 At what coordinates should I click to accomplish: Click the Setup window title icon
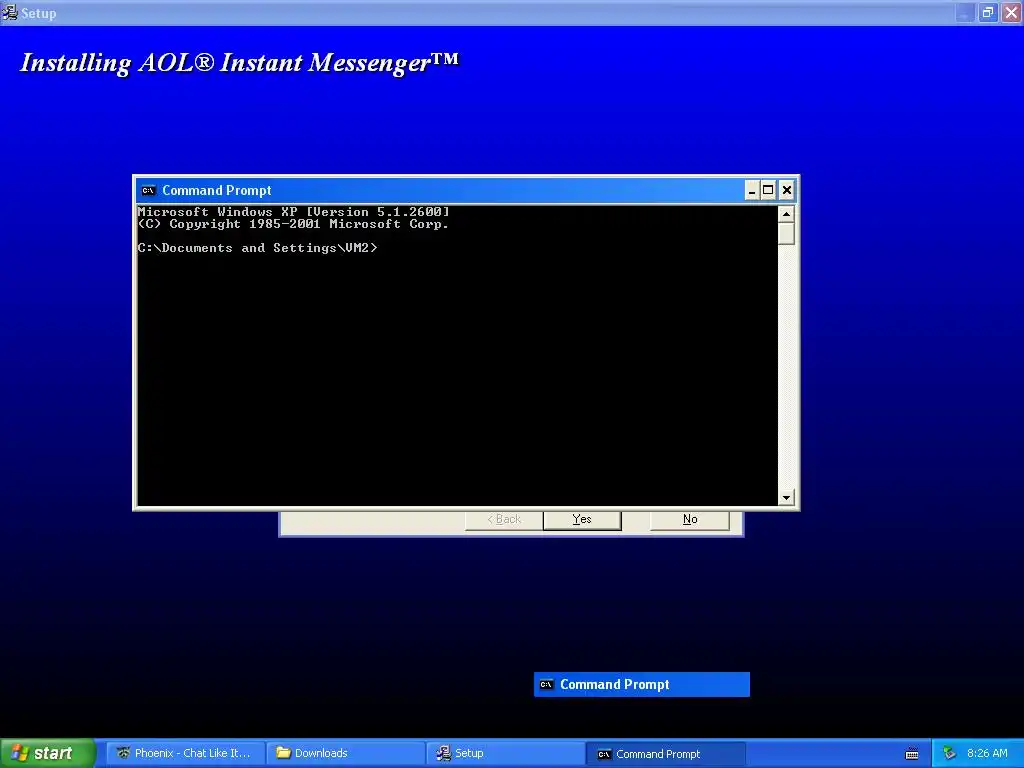[x=10, y=12]
